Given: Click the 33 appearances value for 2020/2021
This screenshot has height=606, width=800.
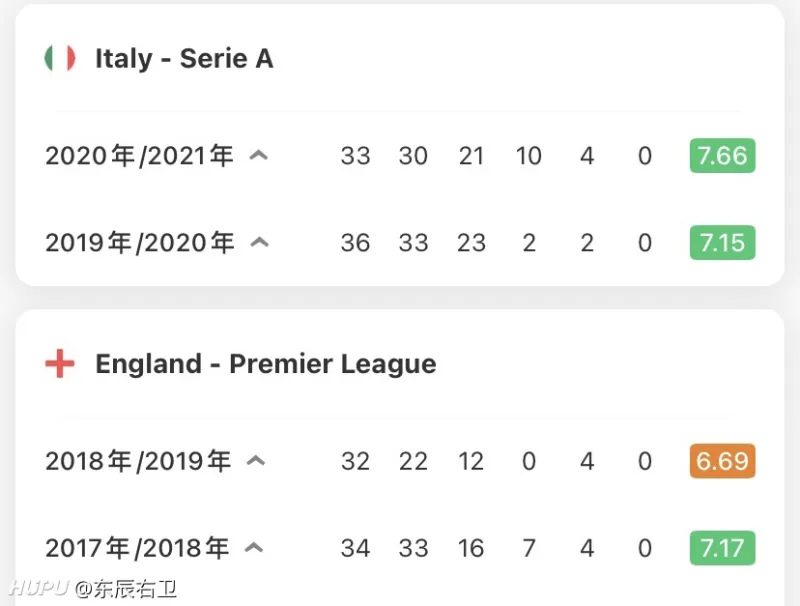Looking at the screenshot, I should 355,156.
